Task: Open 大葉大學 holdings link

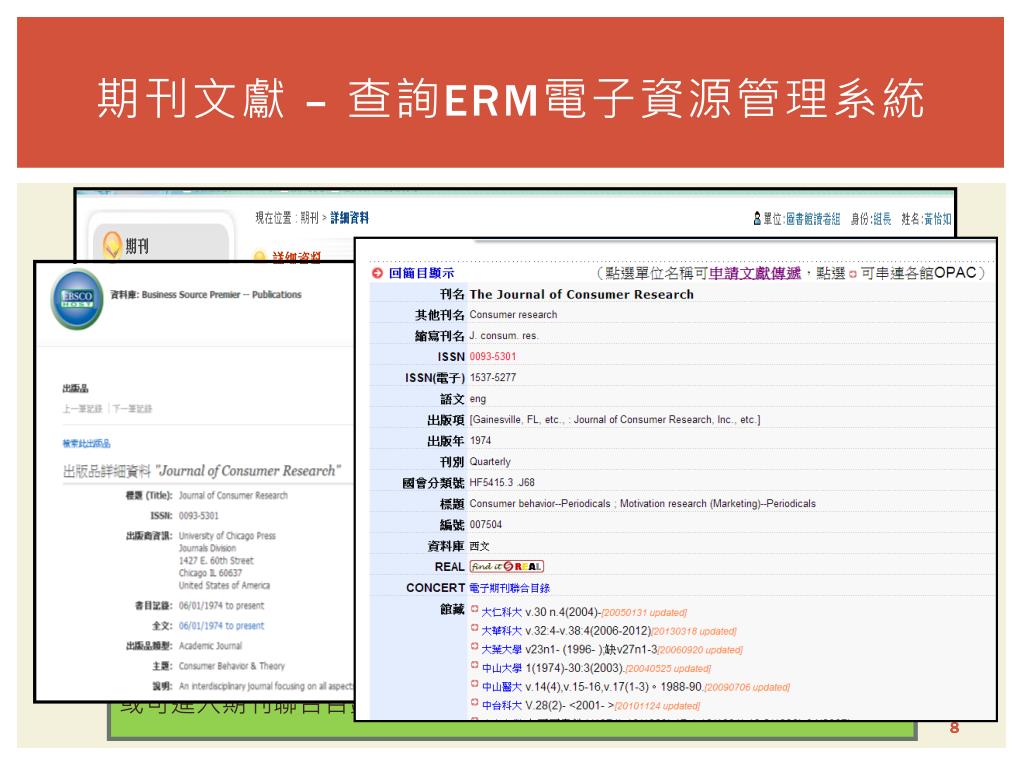Action: pyautogui.click(x=502, y=649)
